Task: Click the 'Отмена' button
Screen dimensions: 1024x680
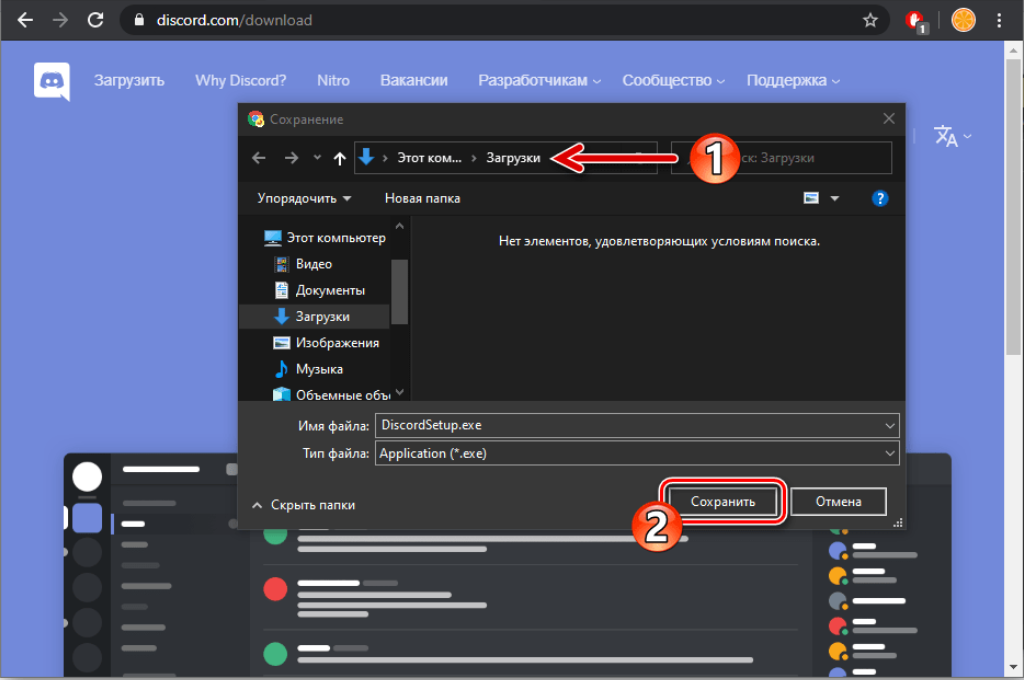Action: (x=839, y=502)
